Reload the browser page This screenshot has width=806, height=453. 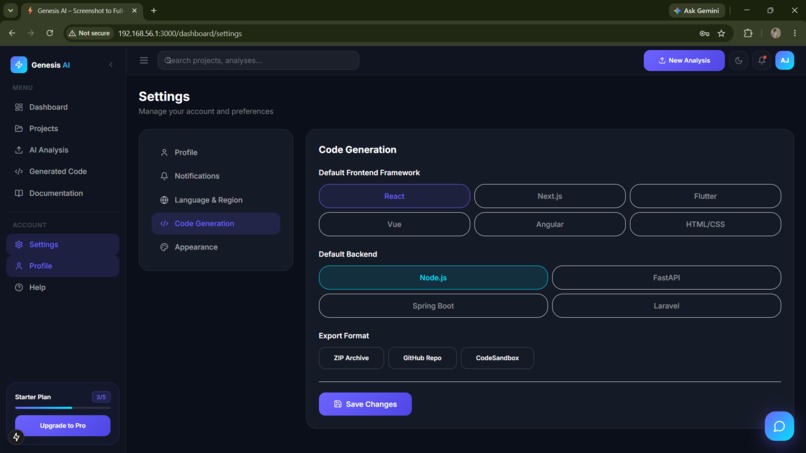pos(49,33)
